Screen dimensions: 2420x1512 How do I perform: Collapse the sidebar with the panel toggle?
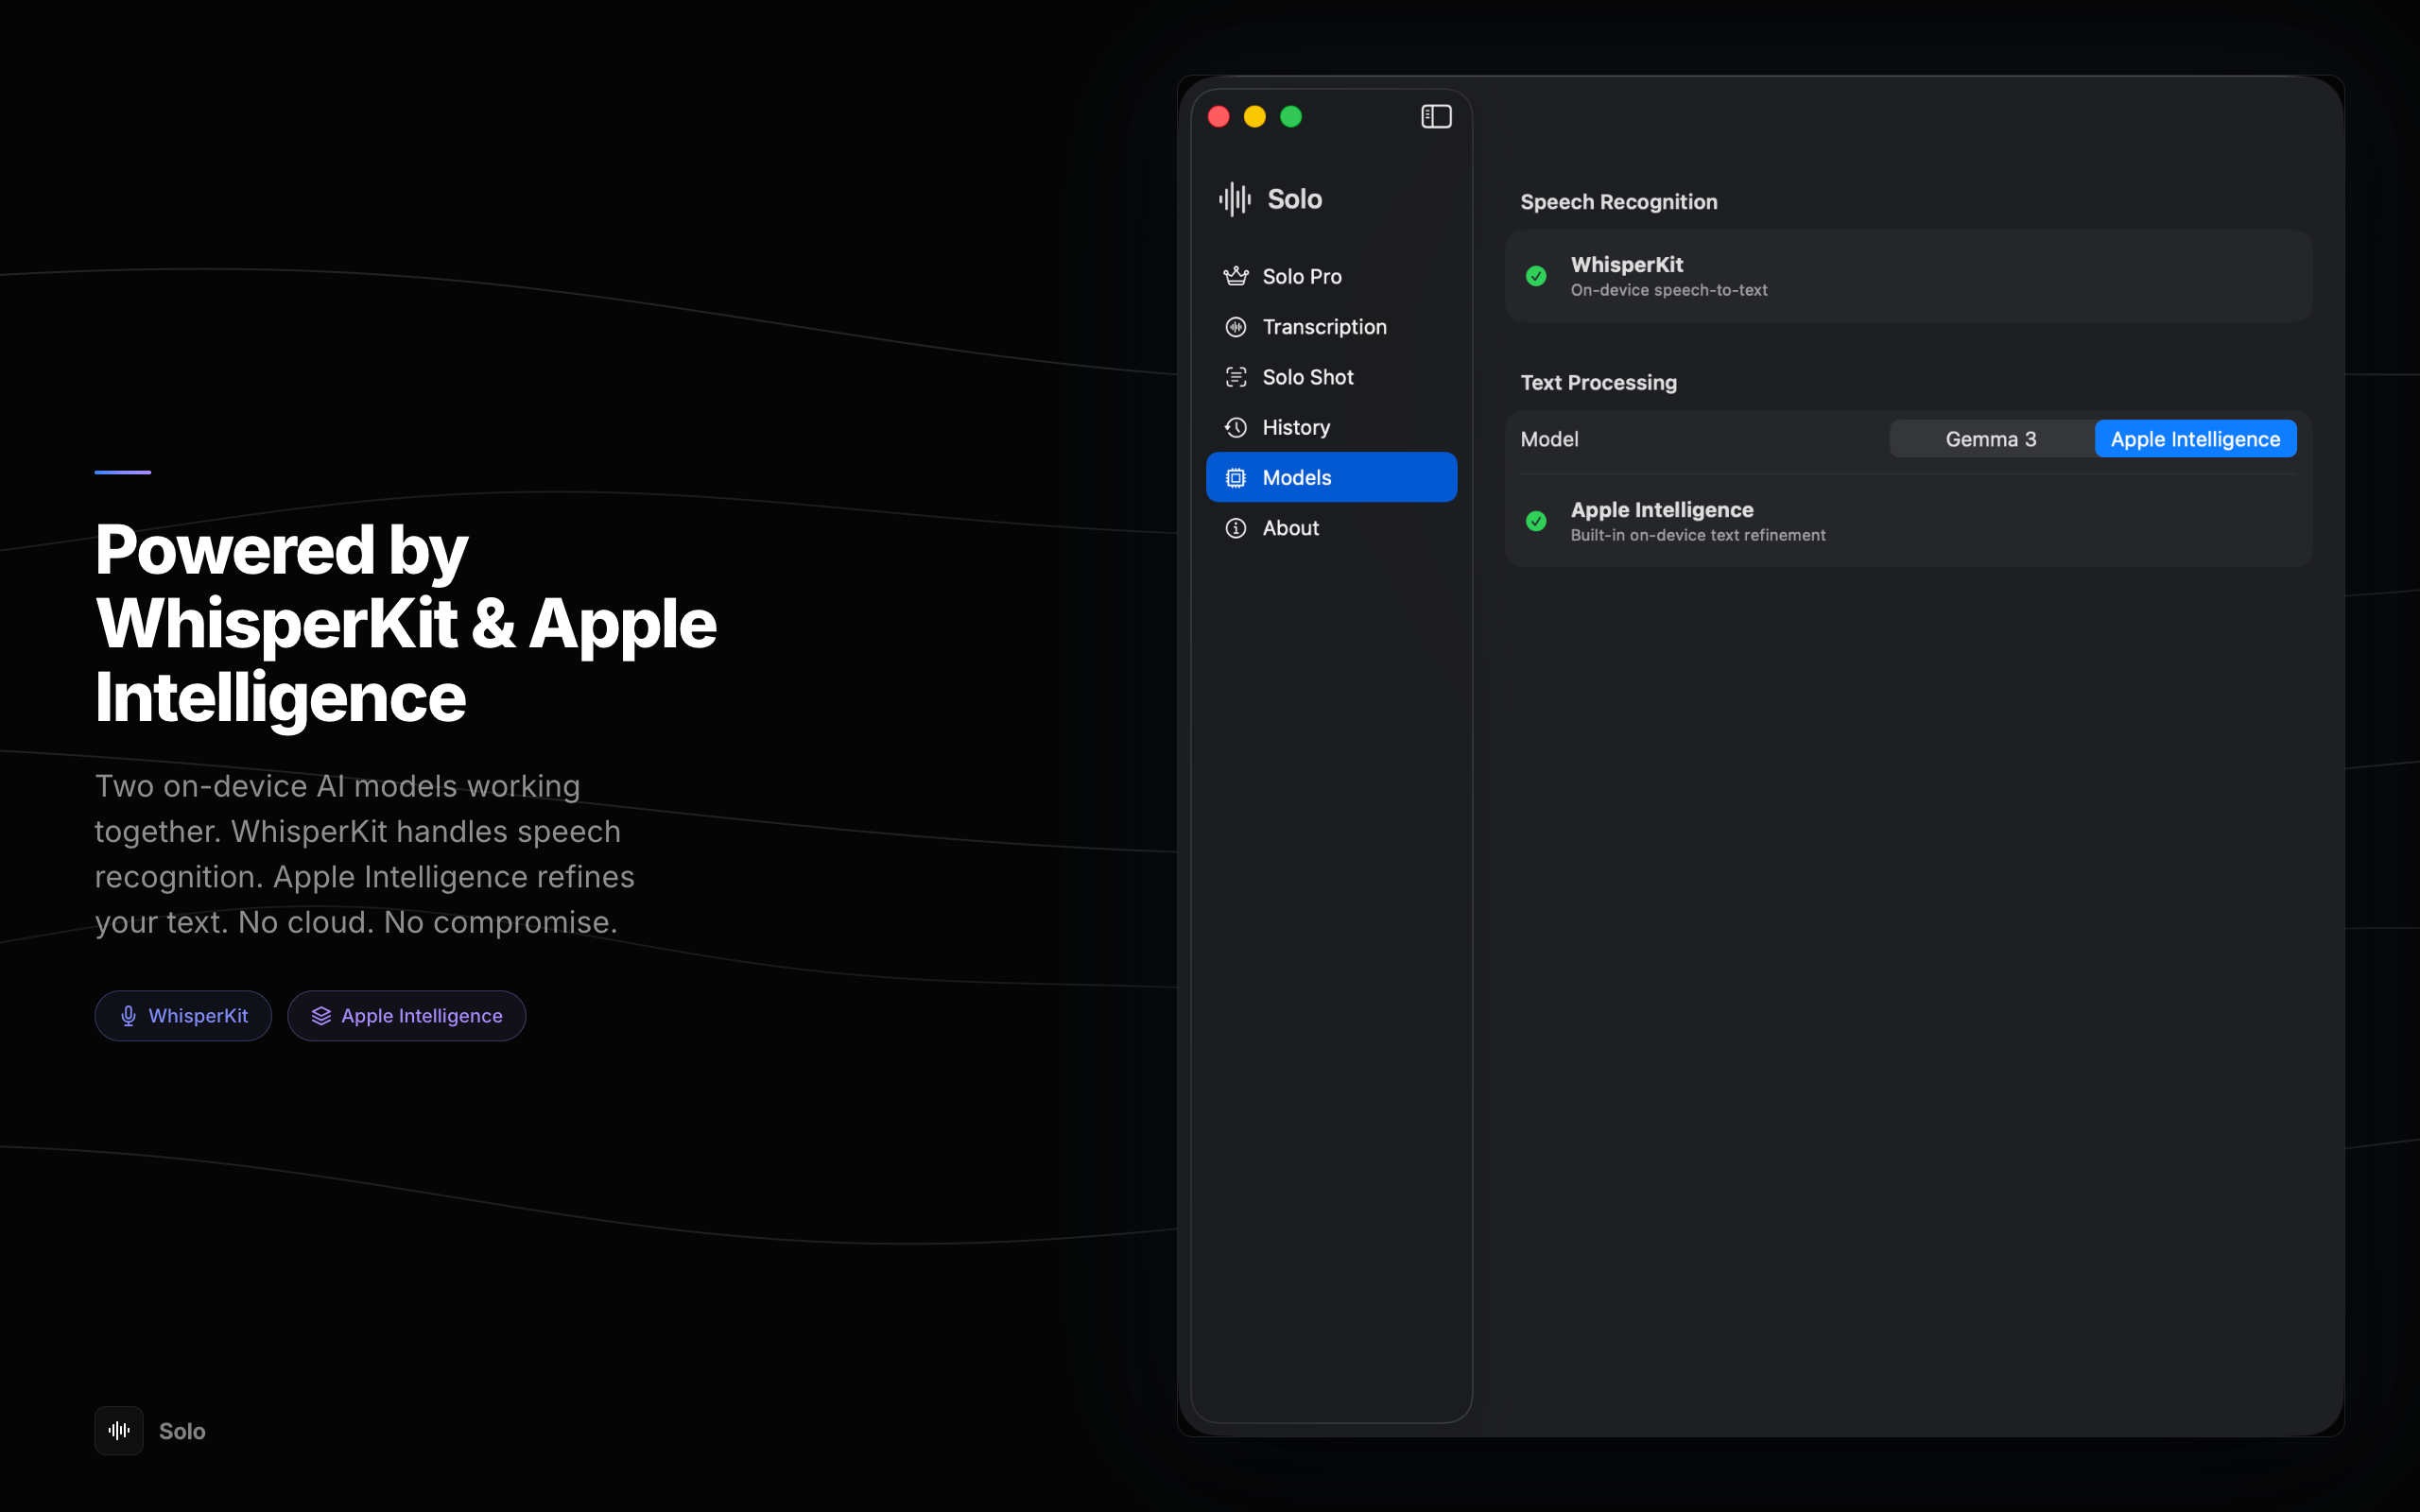[1436, 116]
